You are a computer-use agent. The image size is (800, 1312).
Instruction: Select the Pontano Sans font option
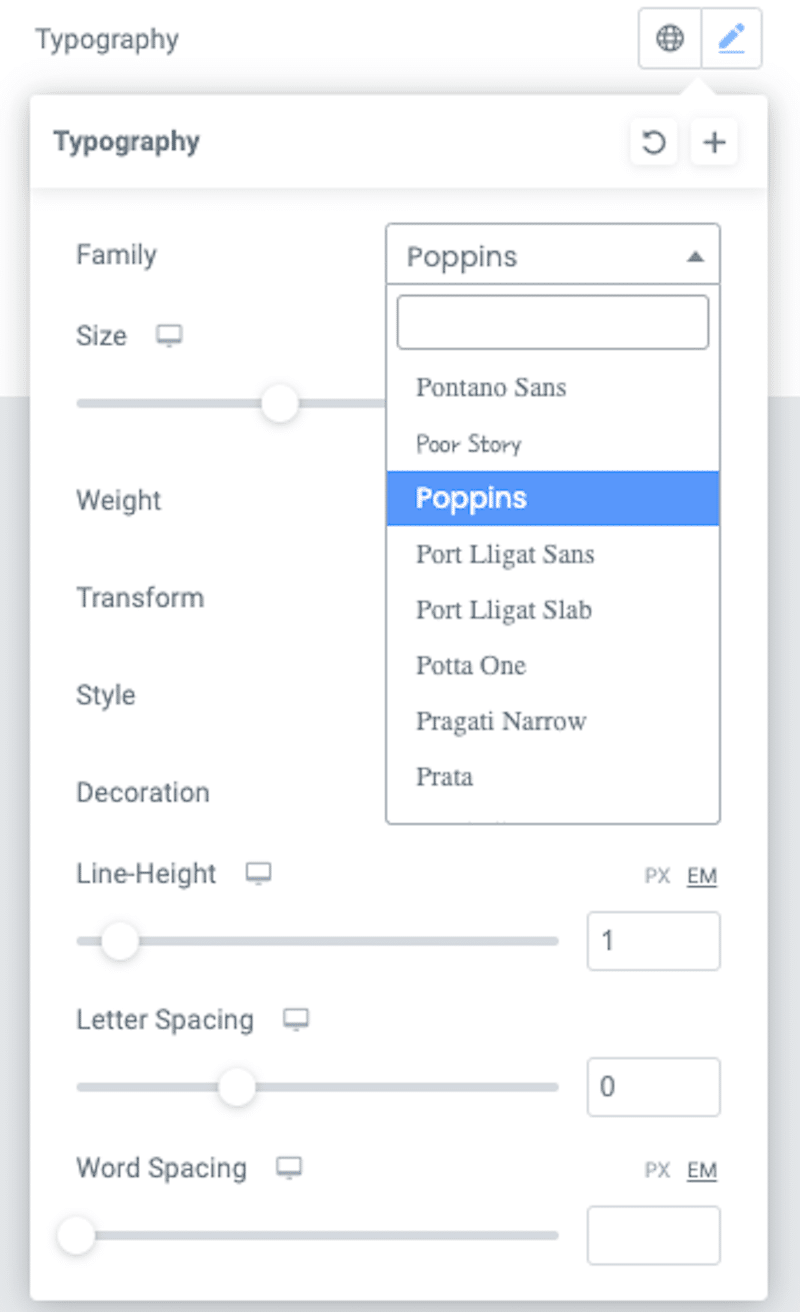coord(491,388)
